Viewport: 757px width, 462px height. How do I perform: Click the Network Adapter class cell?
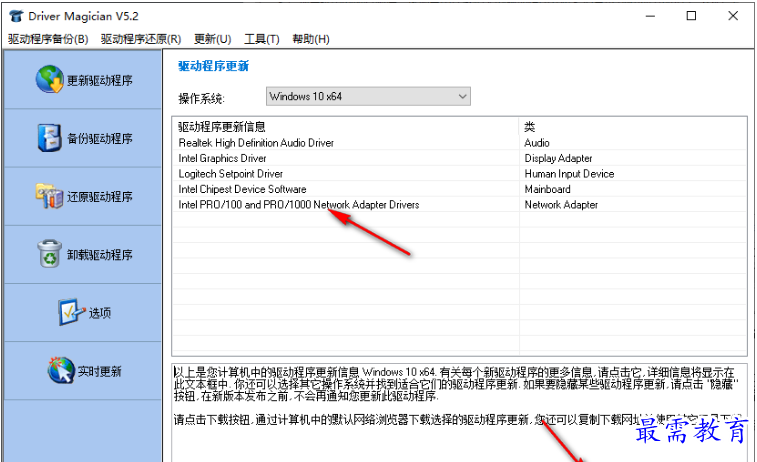point(561,205)
